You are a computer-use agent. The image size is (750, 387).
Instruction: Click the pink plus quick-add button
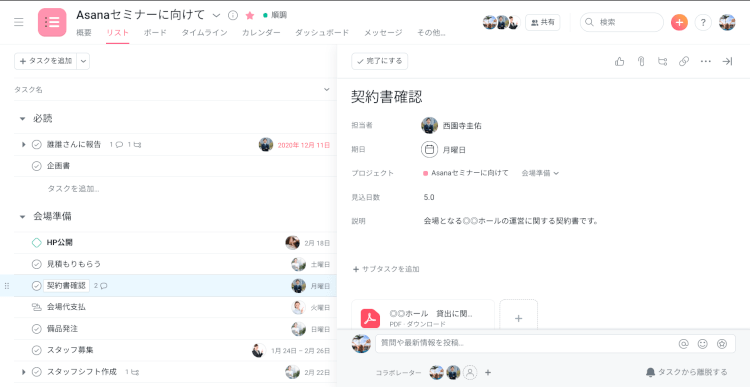(x=679, y=22)
